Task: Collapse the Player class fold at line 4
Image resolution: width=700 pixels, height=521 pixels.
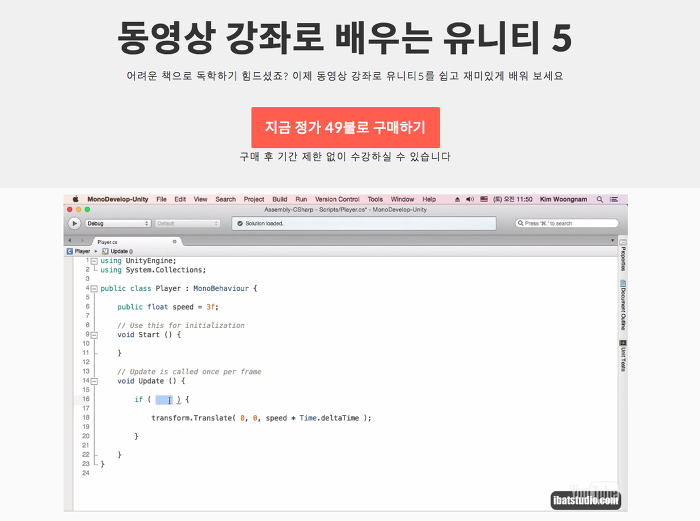Action: coord(94,289)
